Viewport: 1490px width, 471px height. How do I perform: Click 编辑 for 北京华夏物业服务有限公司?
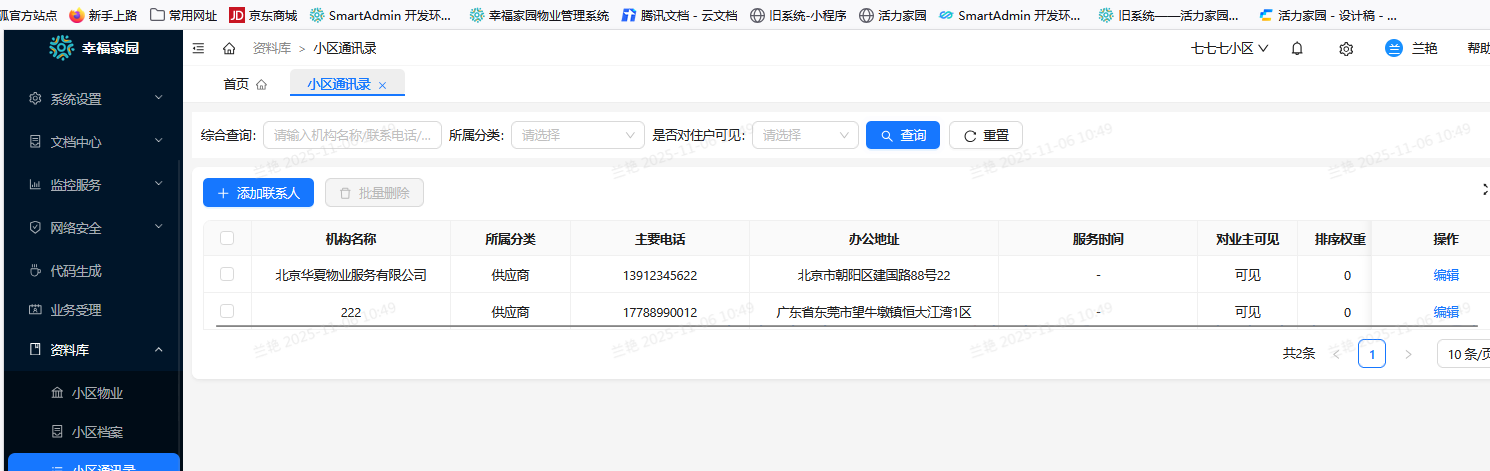tap(1445, 275)
